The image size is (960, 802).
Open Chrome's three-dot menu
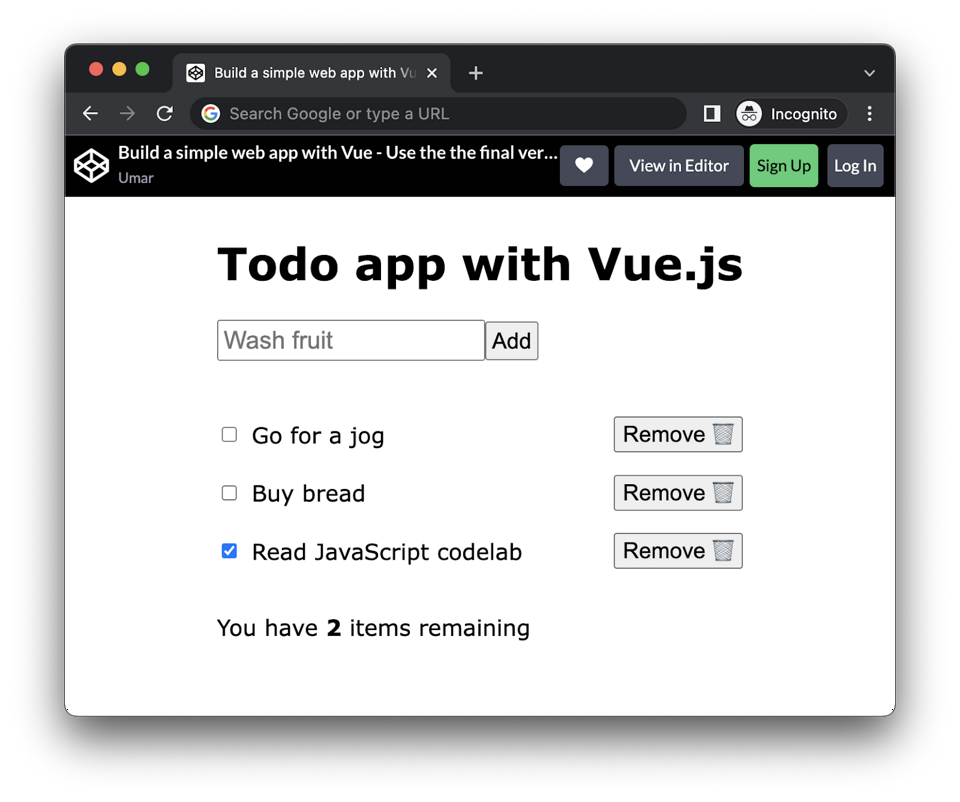pyautogui.click(x=870, y=113)
